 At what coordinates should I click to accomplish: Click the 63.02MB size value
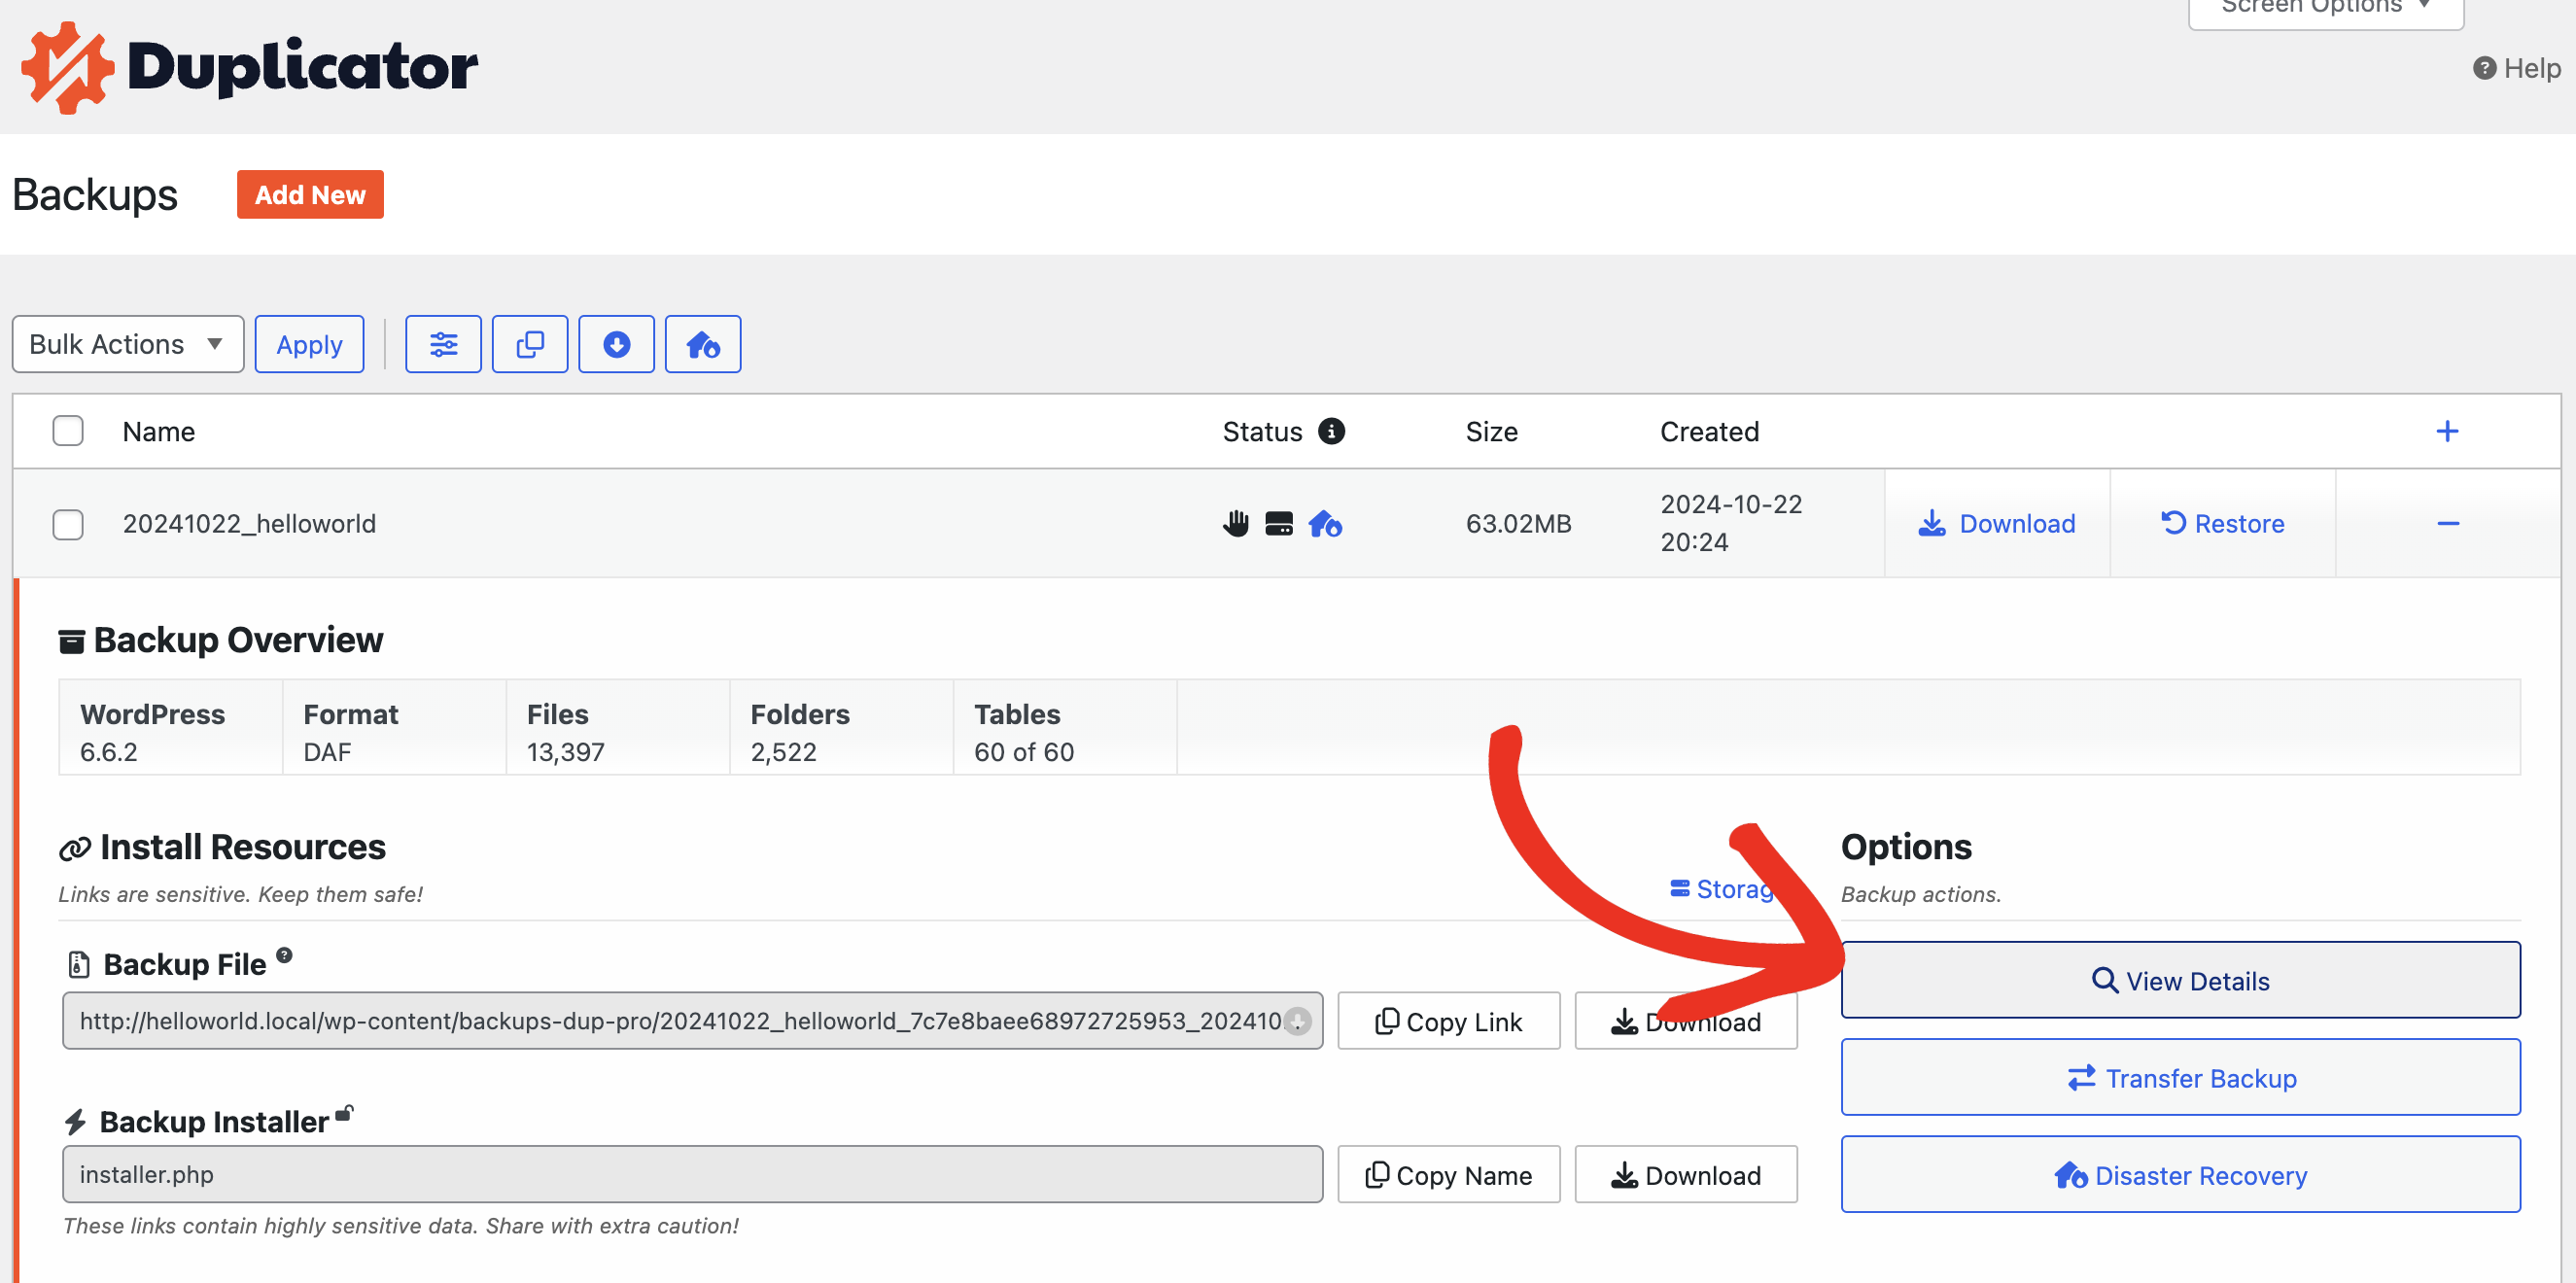pos(1518,523)
